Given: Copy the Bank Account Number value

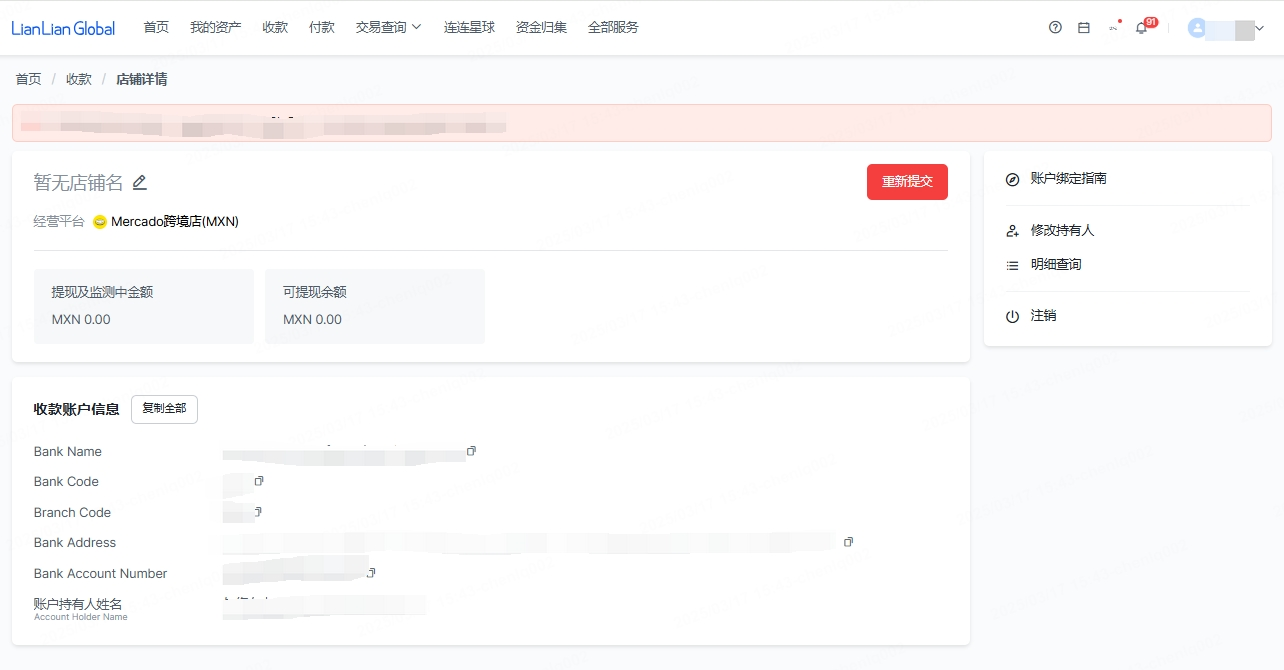Looking at the screenshot, I should click(x=371, y=573).
